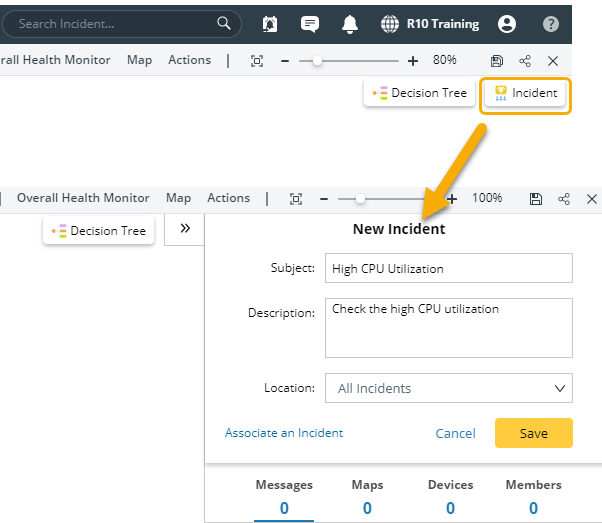Switch to the Devices tab
This screenshot has width=602, height=523.
[x=450, y=496]
